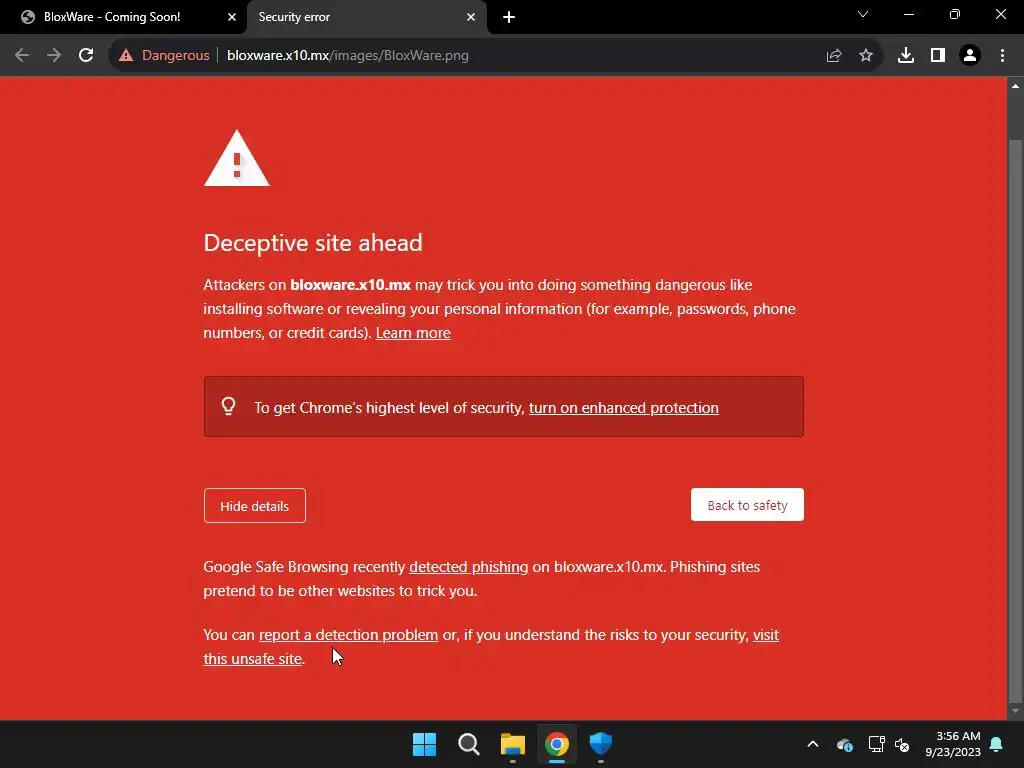This screenshot has height=768, width=1024.
Task: Open File Explorer from the taskbar
Action: pyautogui.click(x=513, y=744)
